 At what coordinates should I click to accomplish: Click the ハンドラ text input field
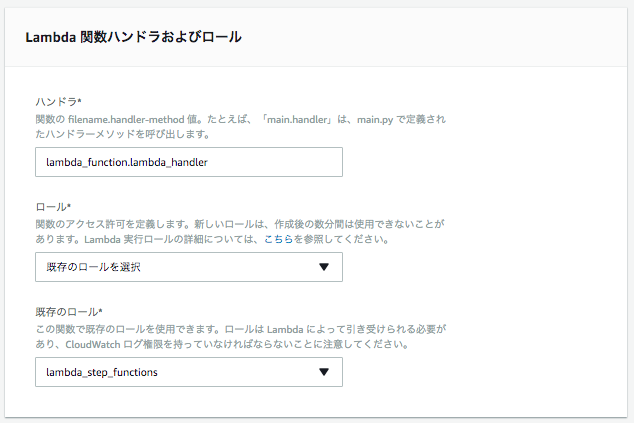(189, 162)
